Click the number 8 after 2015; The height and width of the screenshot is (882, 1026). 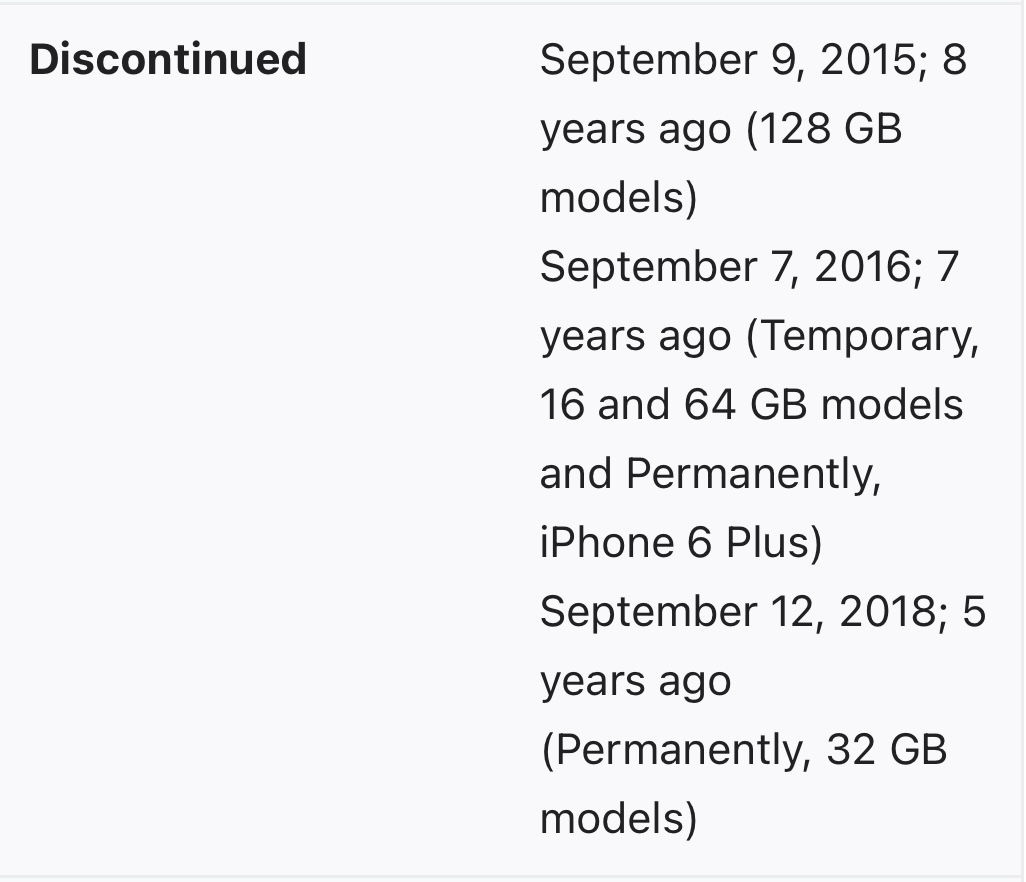click(x=953, y=60)
